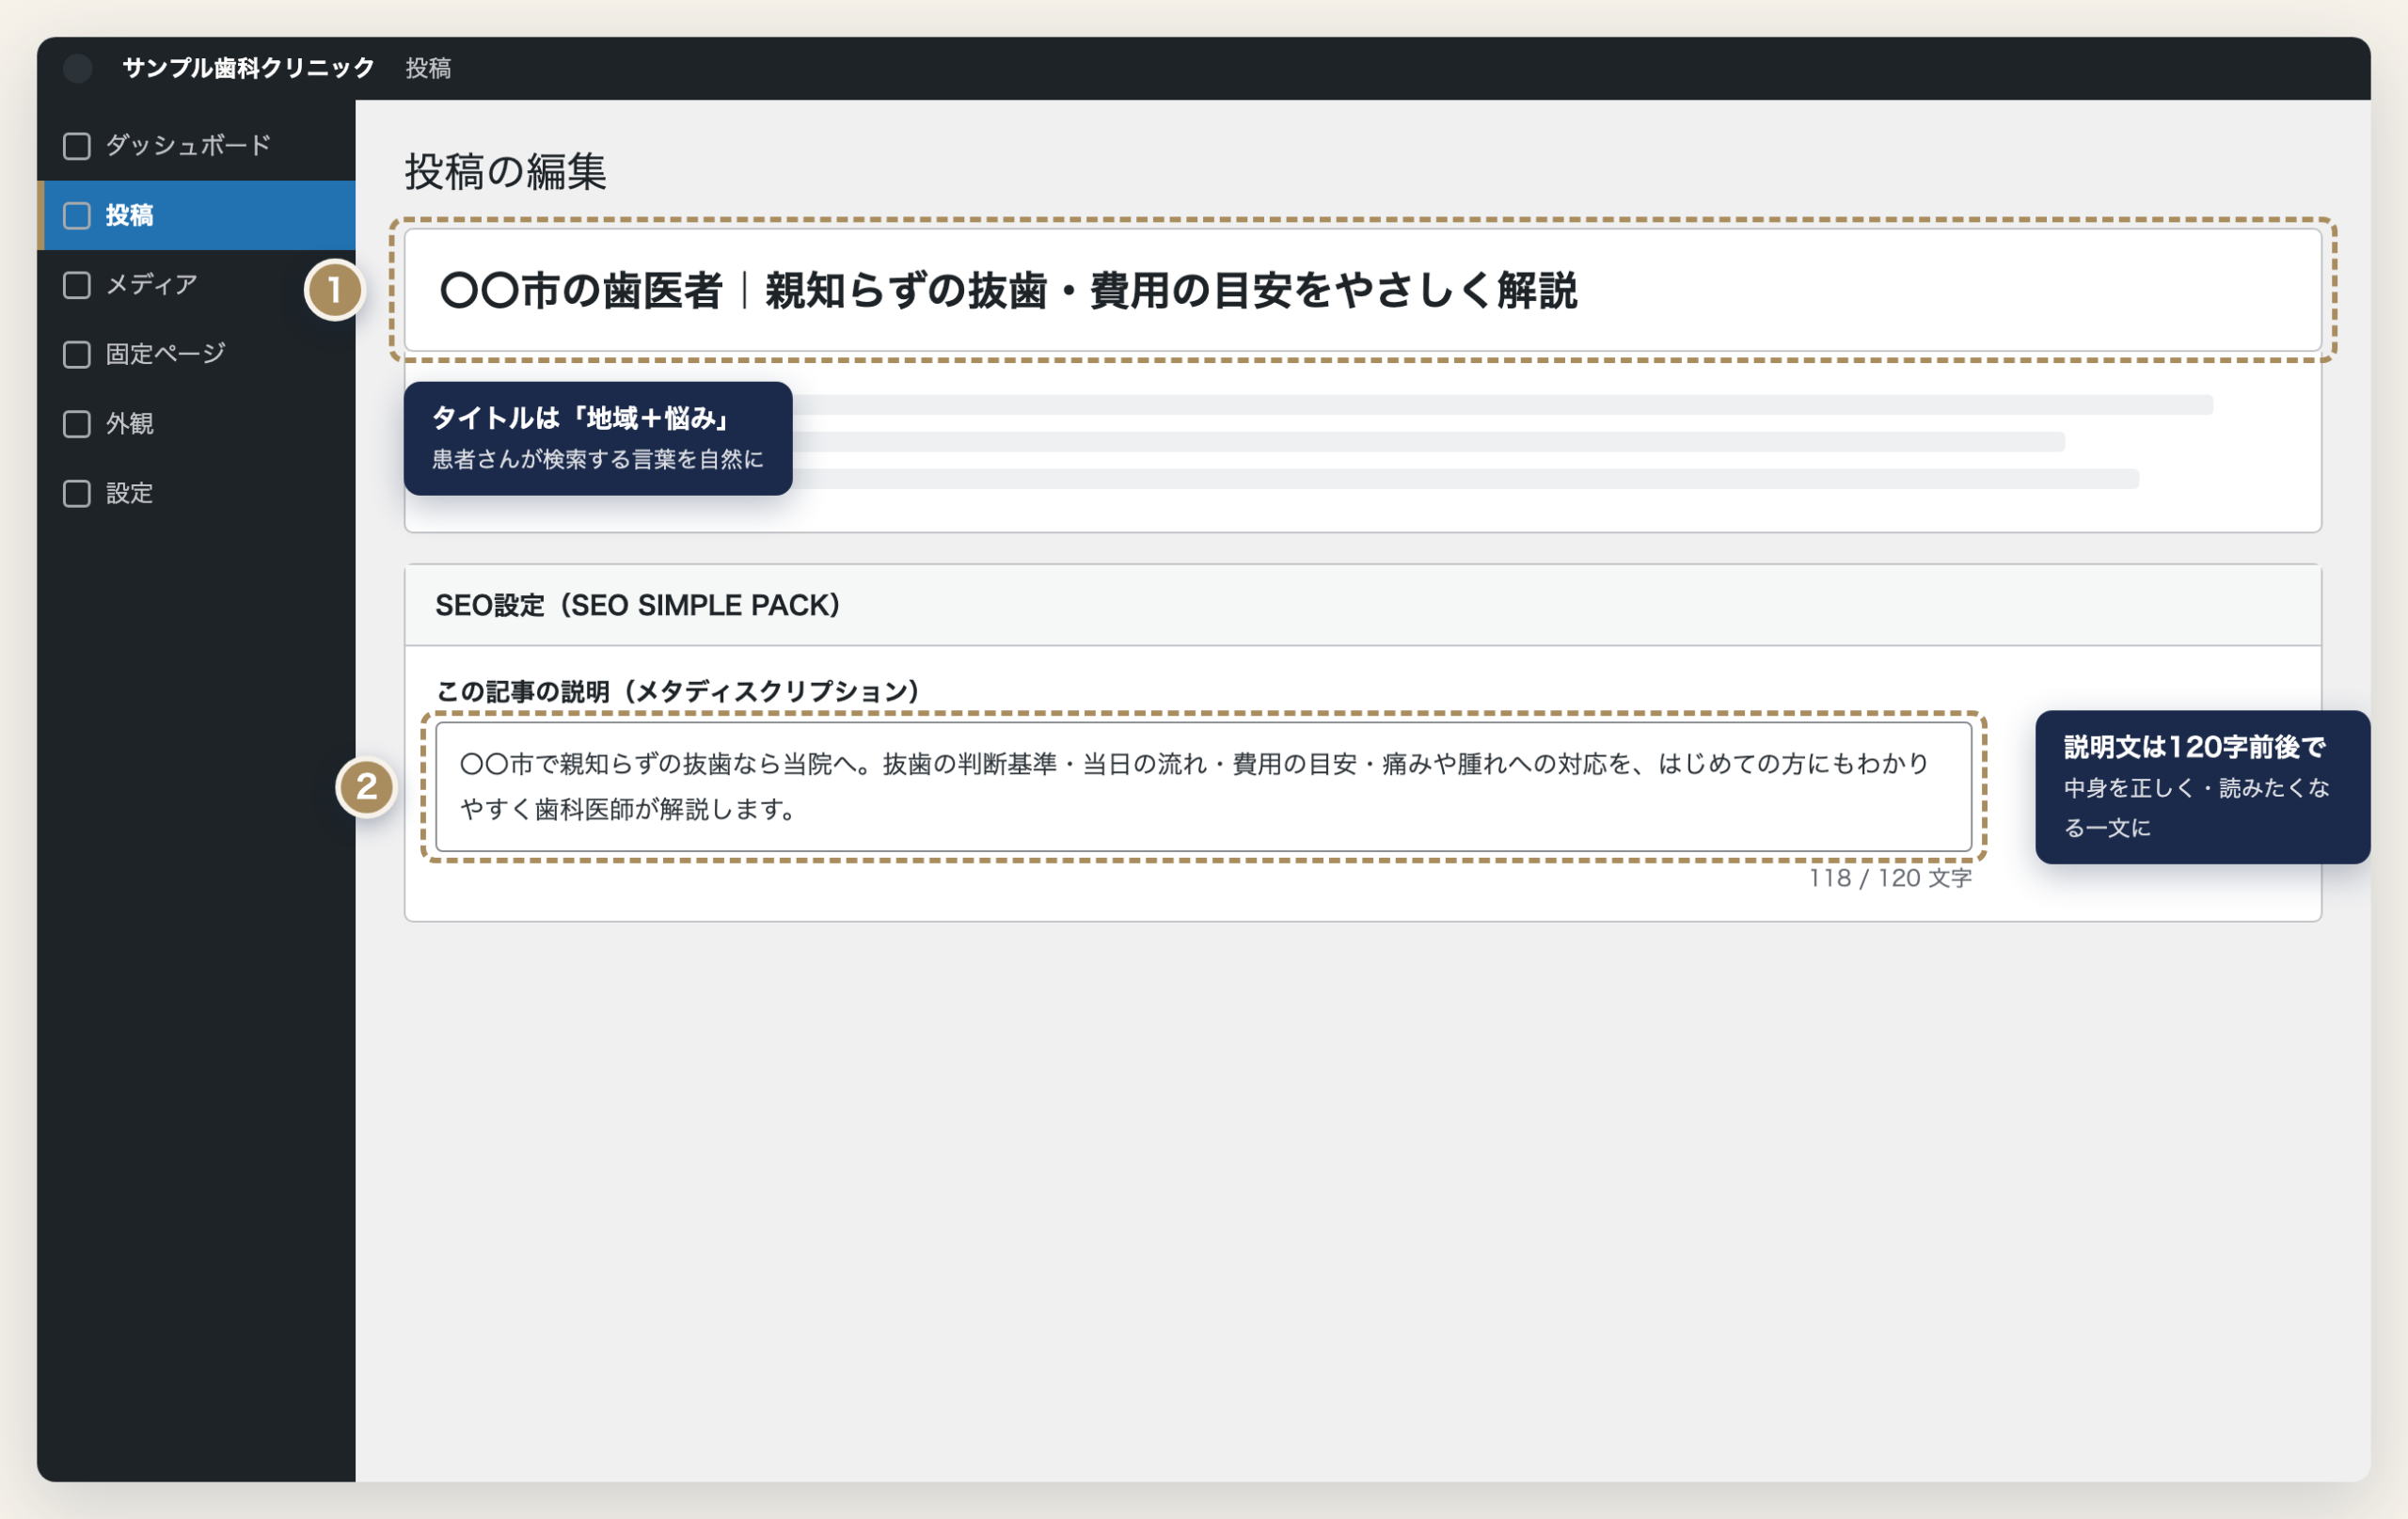Open 設定 in the sidebar
Viewport: 2408px width, 1519px height.
coord(196,493)
